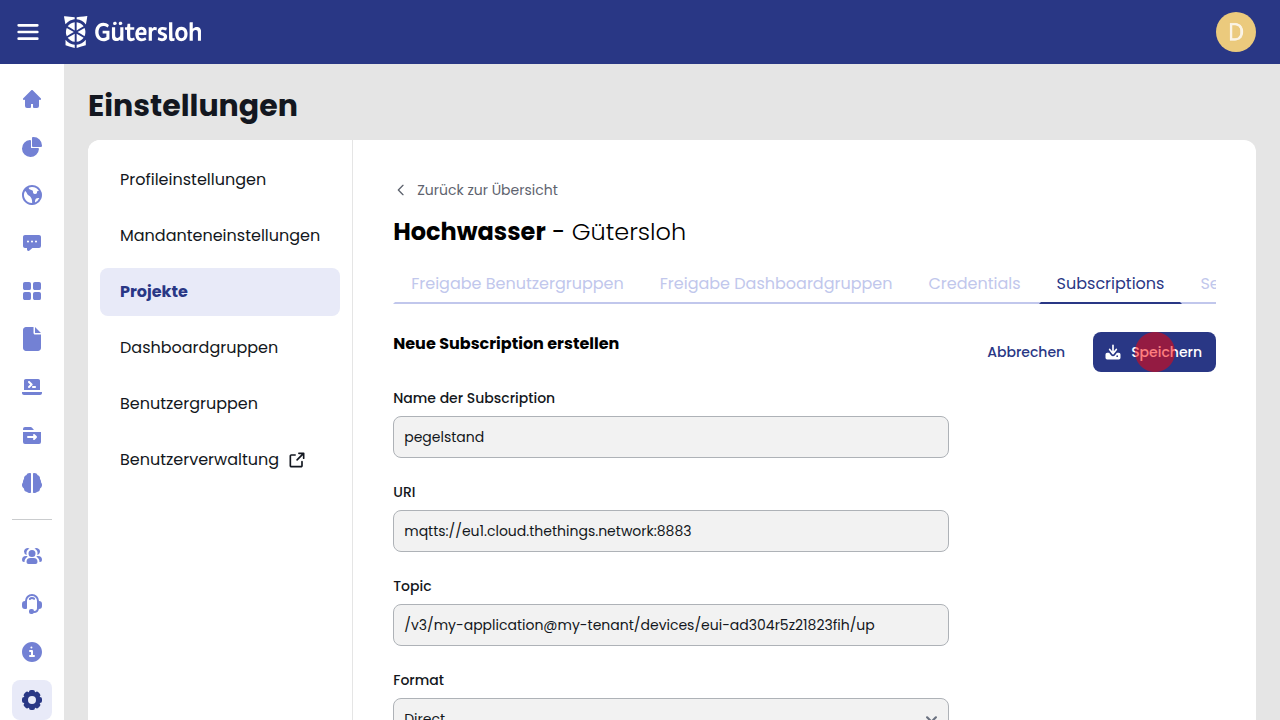Expand the Format dropdown
The height and width of the screenshot is (720, 1280).
(670, 712)
